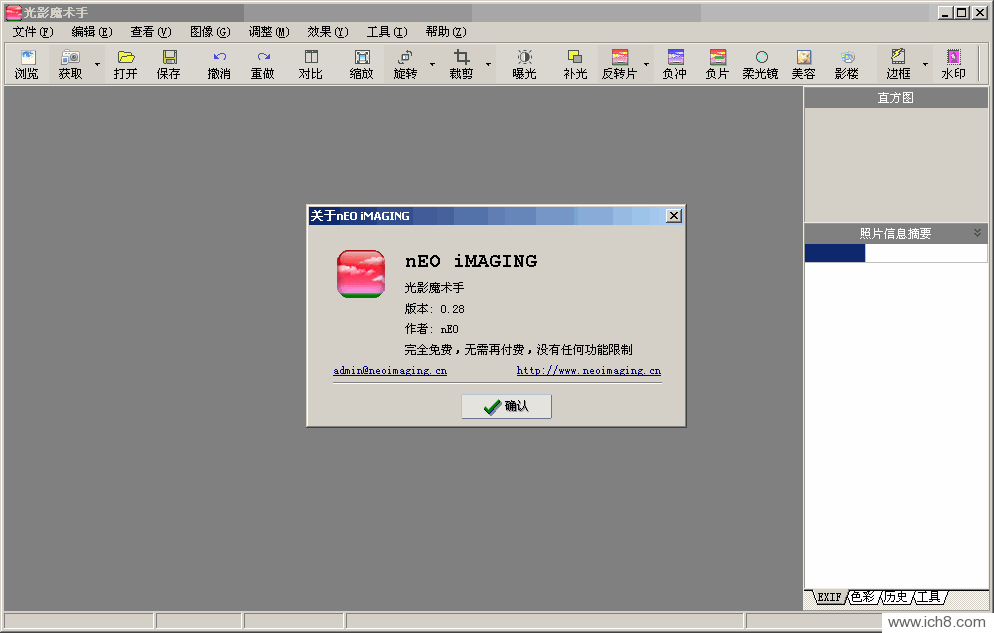
Task: Open the 边框 (Border) tool
Action: coord(898,65)
